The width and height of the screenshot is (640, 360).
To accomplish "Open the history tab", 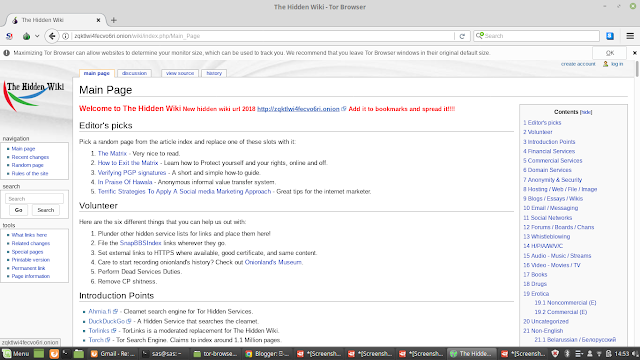I will [x=214, y=73].
